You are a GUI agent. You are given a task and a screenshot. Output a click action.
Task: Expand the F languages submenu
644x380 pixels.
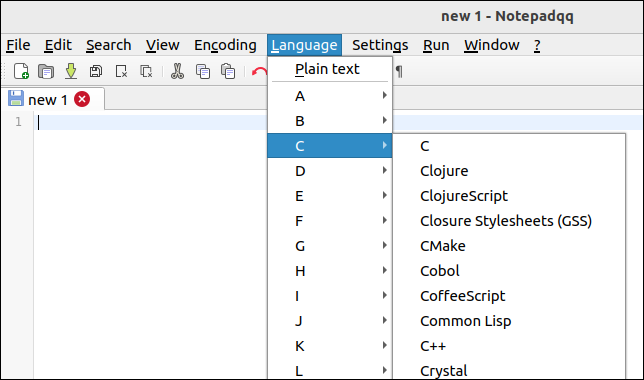330,221
